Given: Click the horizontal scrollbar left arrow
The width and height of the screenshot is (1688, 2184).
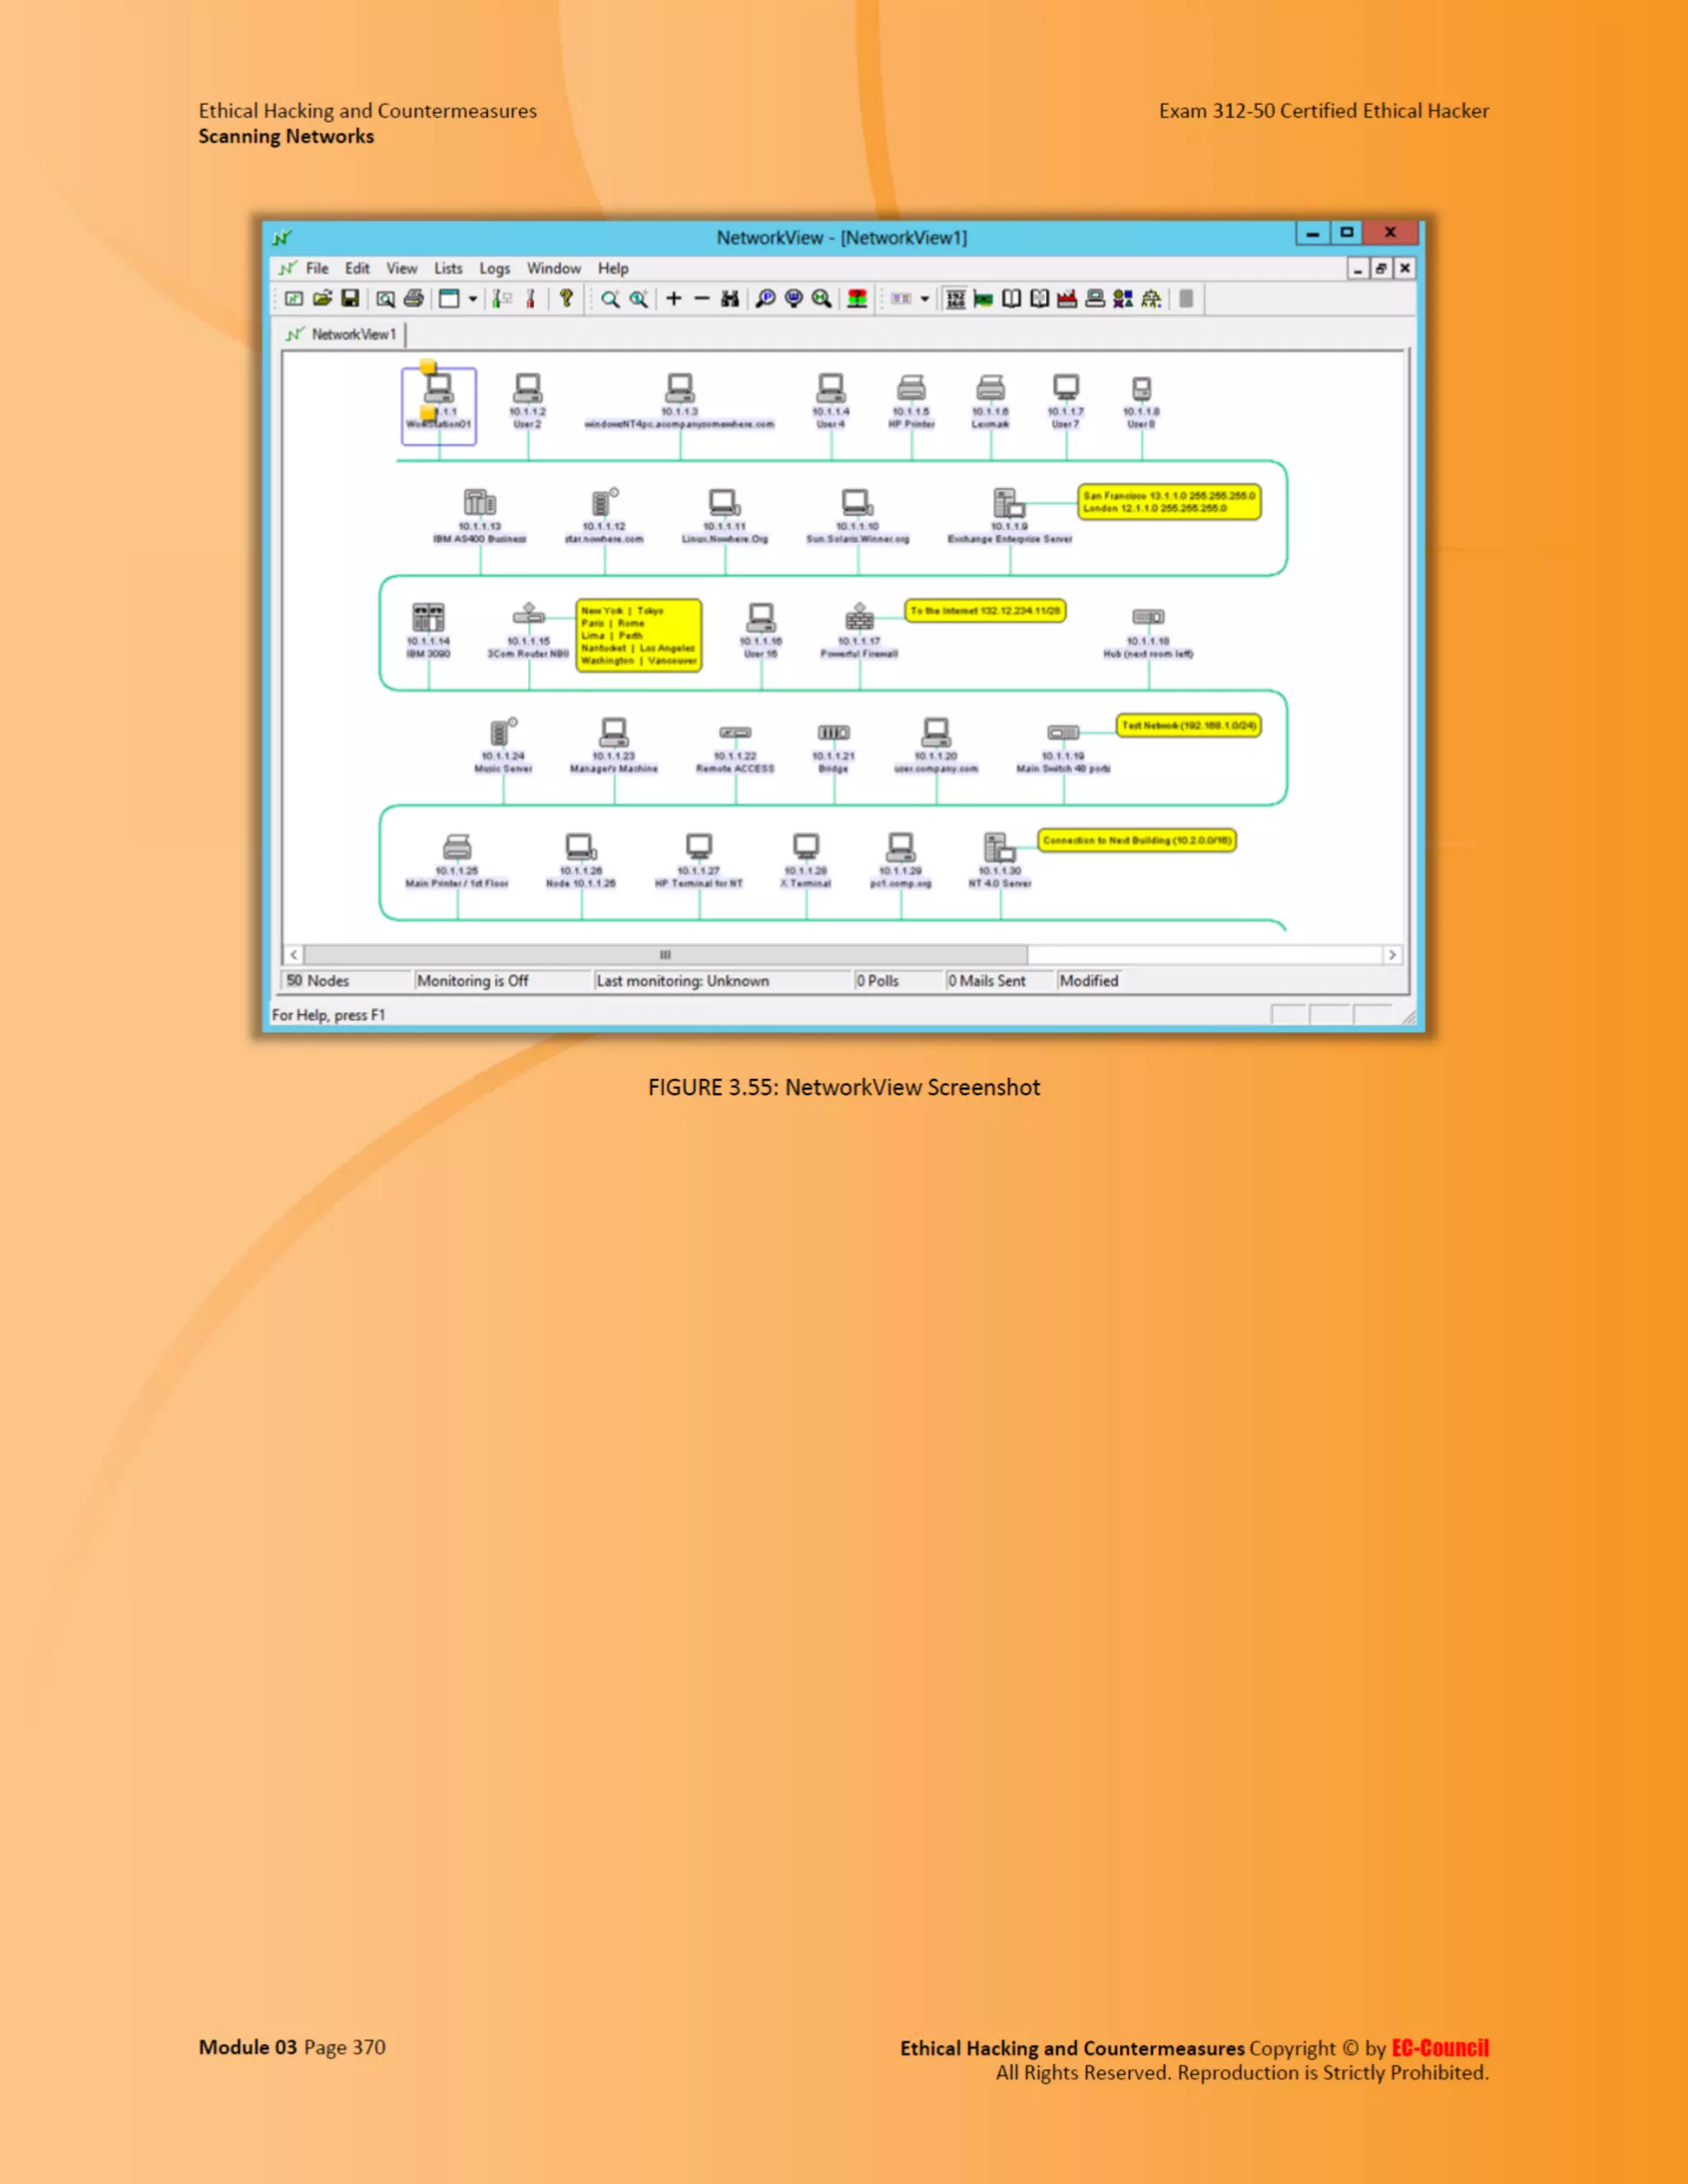Looking at the screenshot, I should [294, 955].
